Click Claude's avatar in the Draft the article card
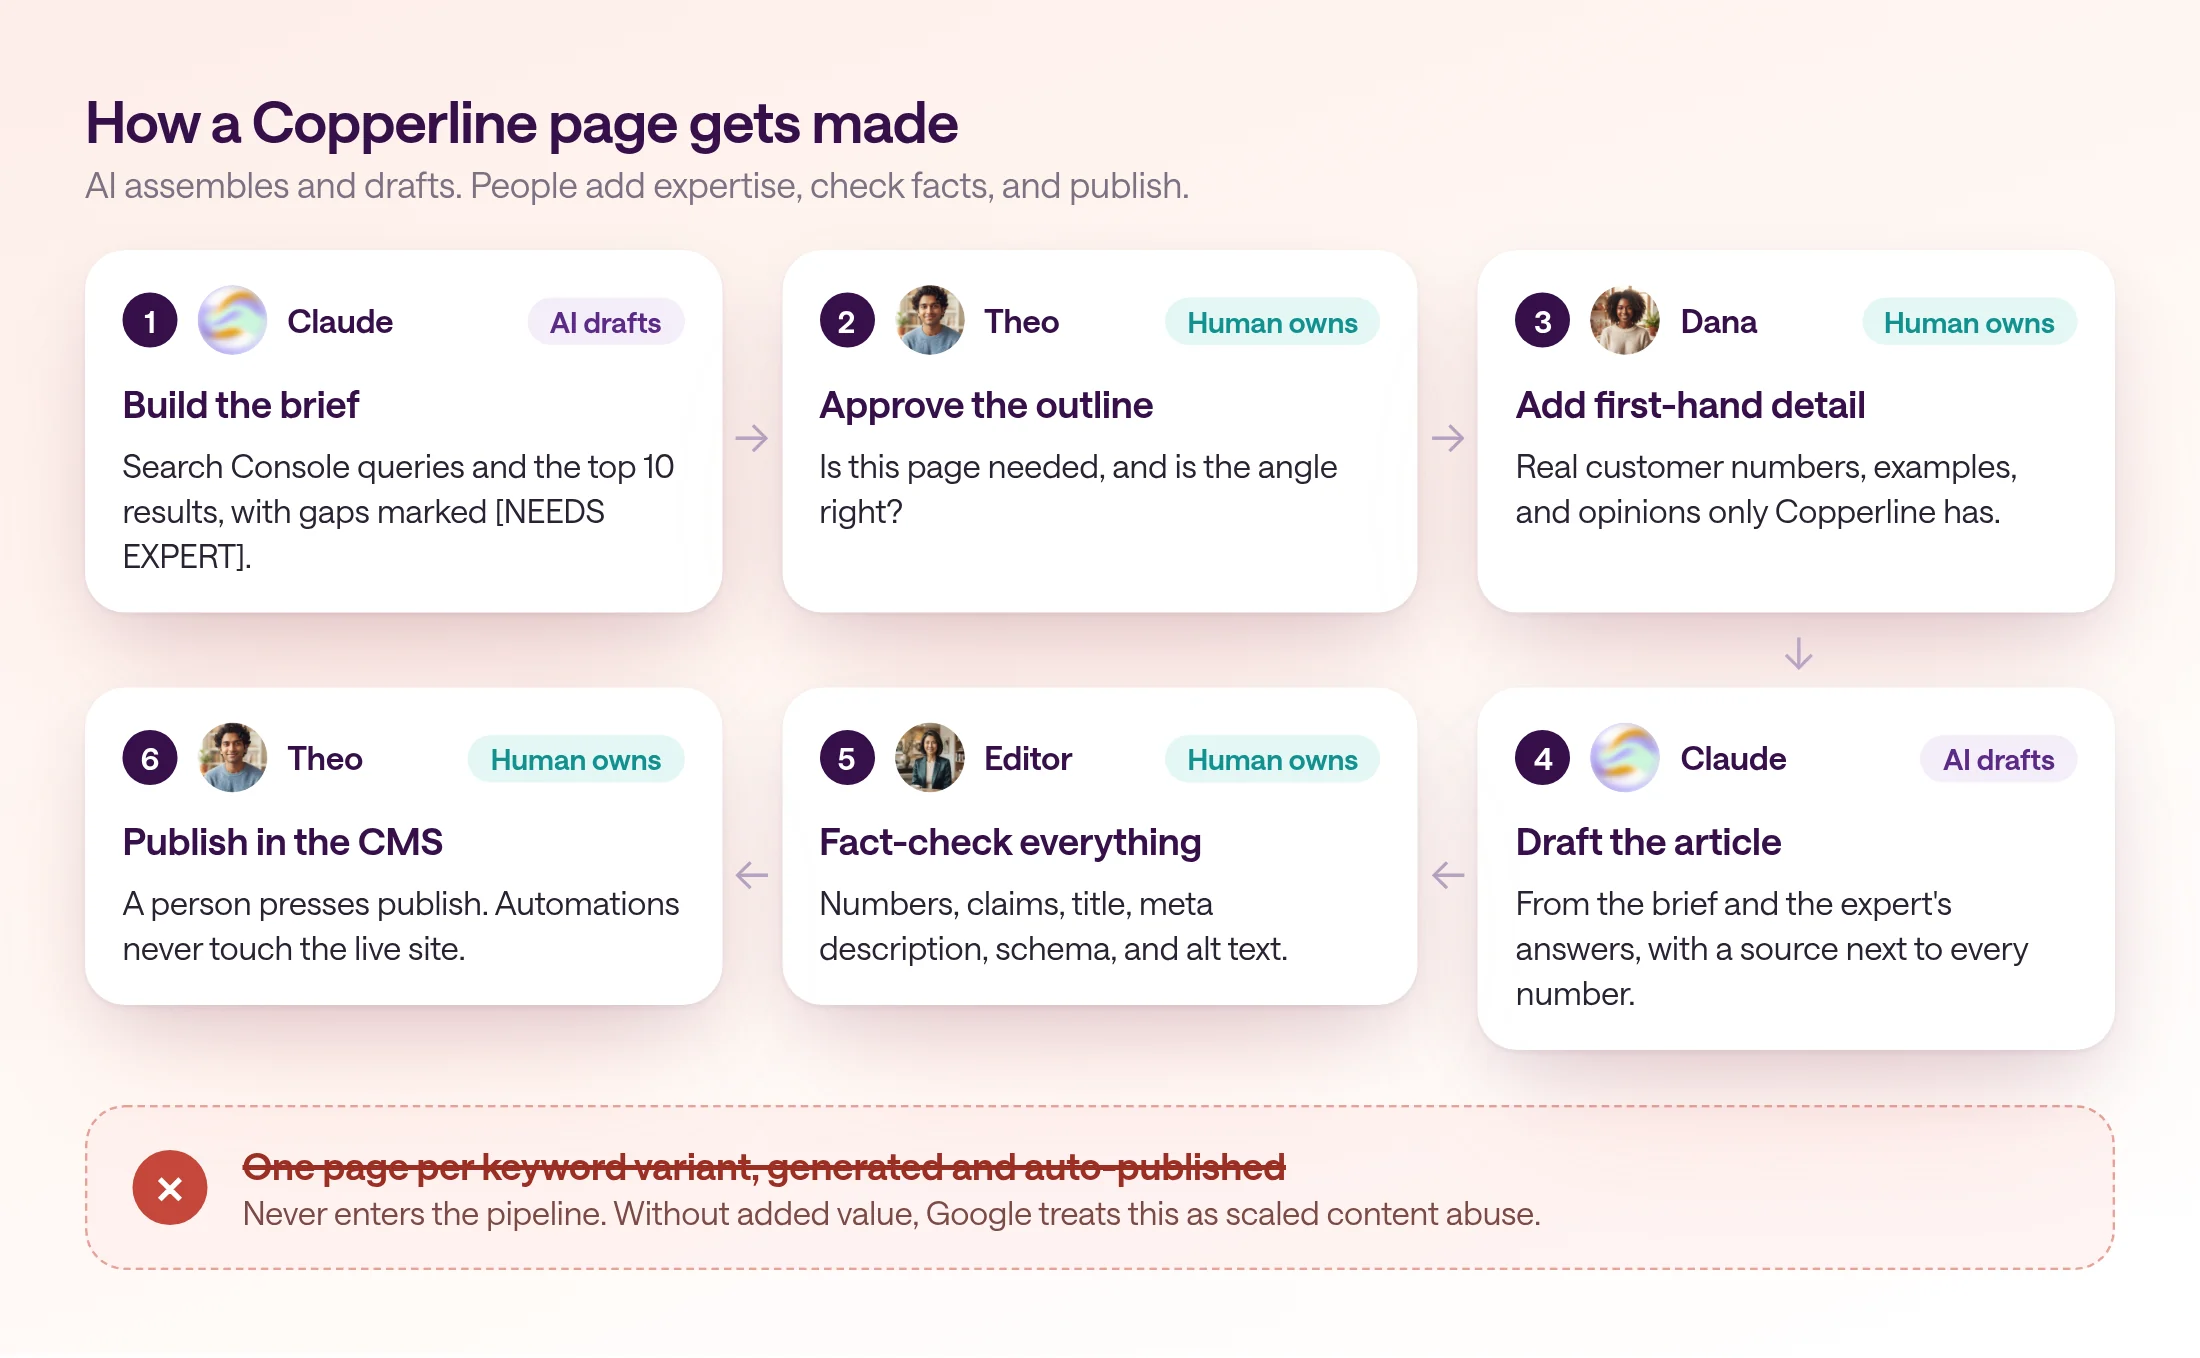The image size is (2200, 1358). (x=1625, y=758)
